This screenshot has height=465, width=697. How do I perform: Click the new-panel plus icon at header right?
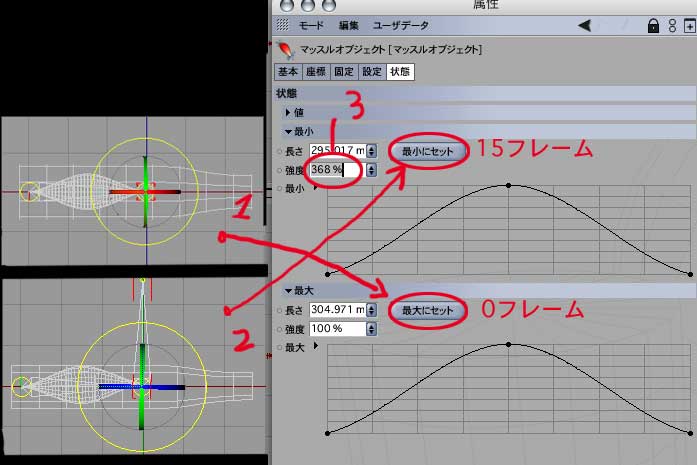[x=689, y=26]
